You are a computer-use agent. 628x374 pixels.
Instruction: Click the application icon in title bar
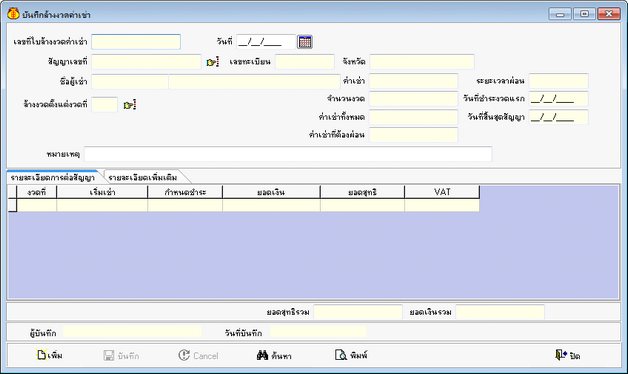[13, 14]
